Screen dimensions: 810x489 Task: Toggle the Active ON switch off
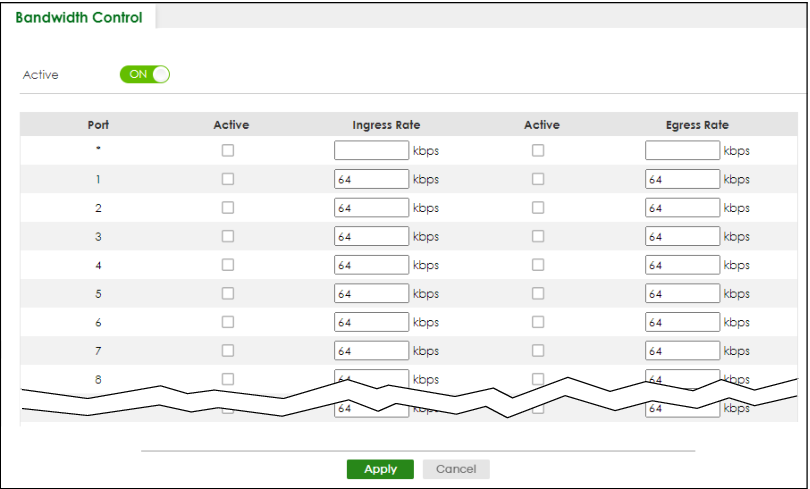[144, 74]
